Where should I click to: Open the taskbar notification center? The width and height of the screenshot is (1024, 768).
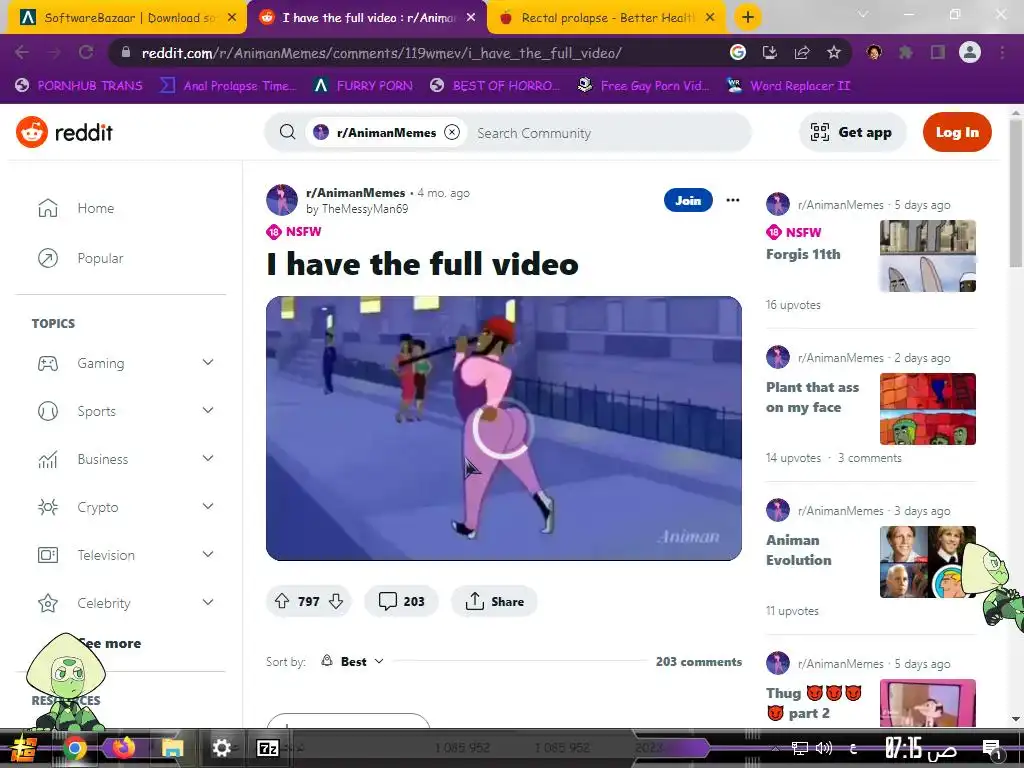pyautogui.click(x=991, y=748)
